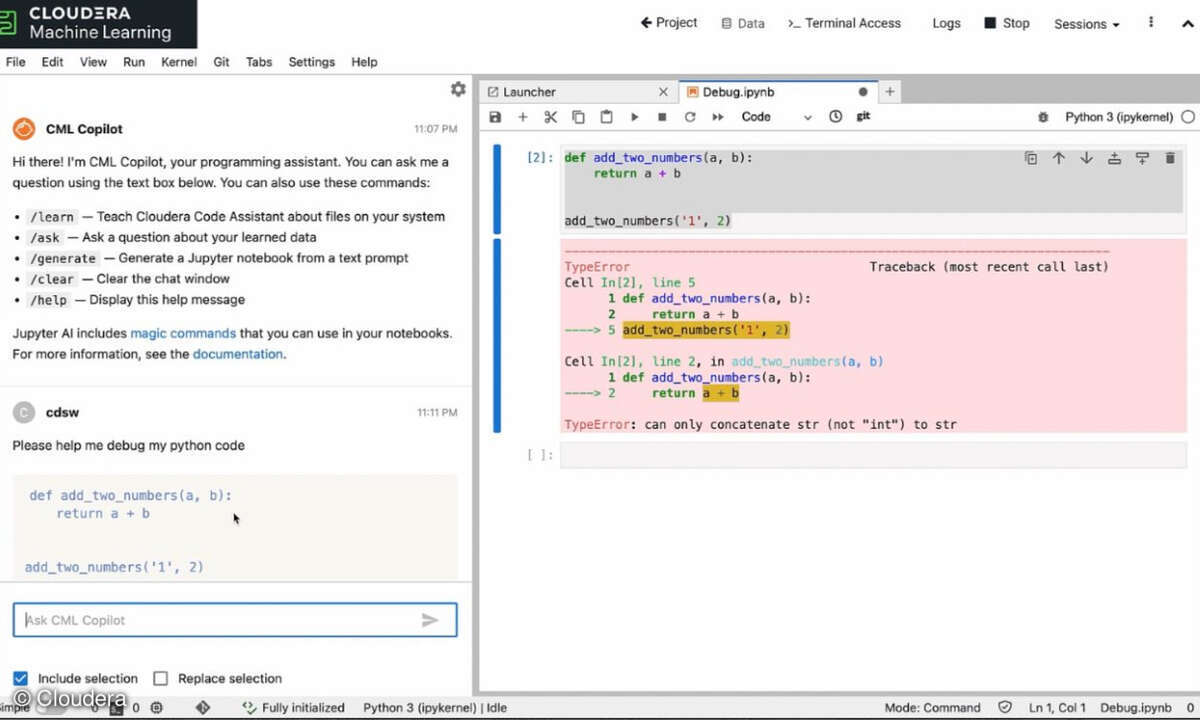Click the trusted notebook shield icon
1200x720 pixels.
(x=1005, y=707)
